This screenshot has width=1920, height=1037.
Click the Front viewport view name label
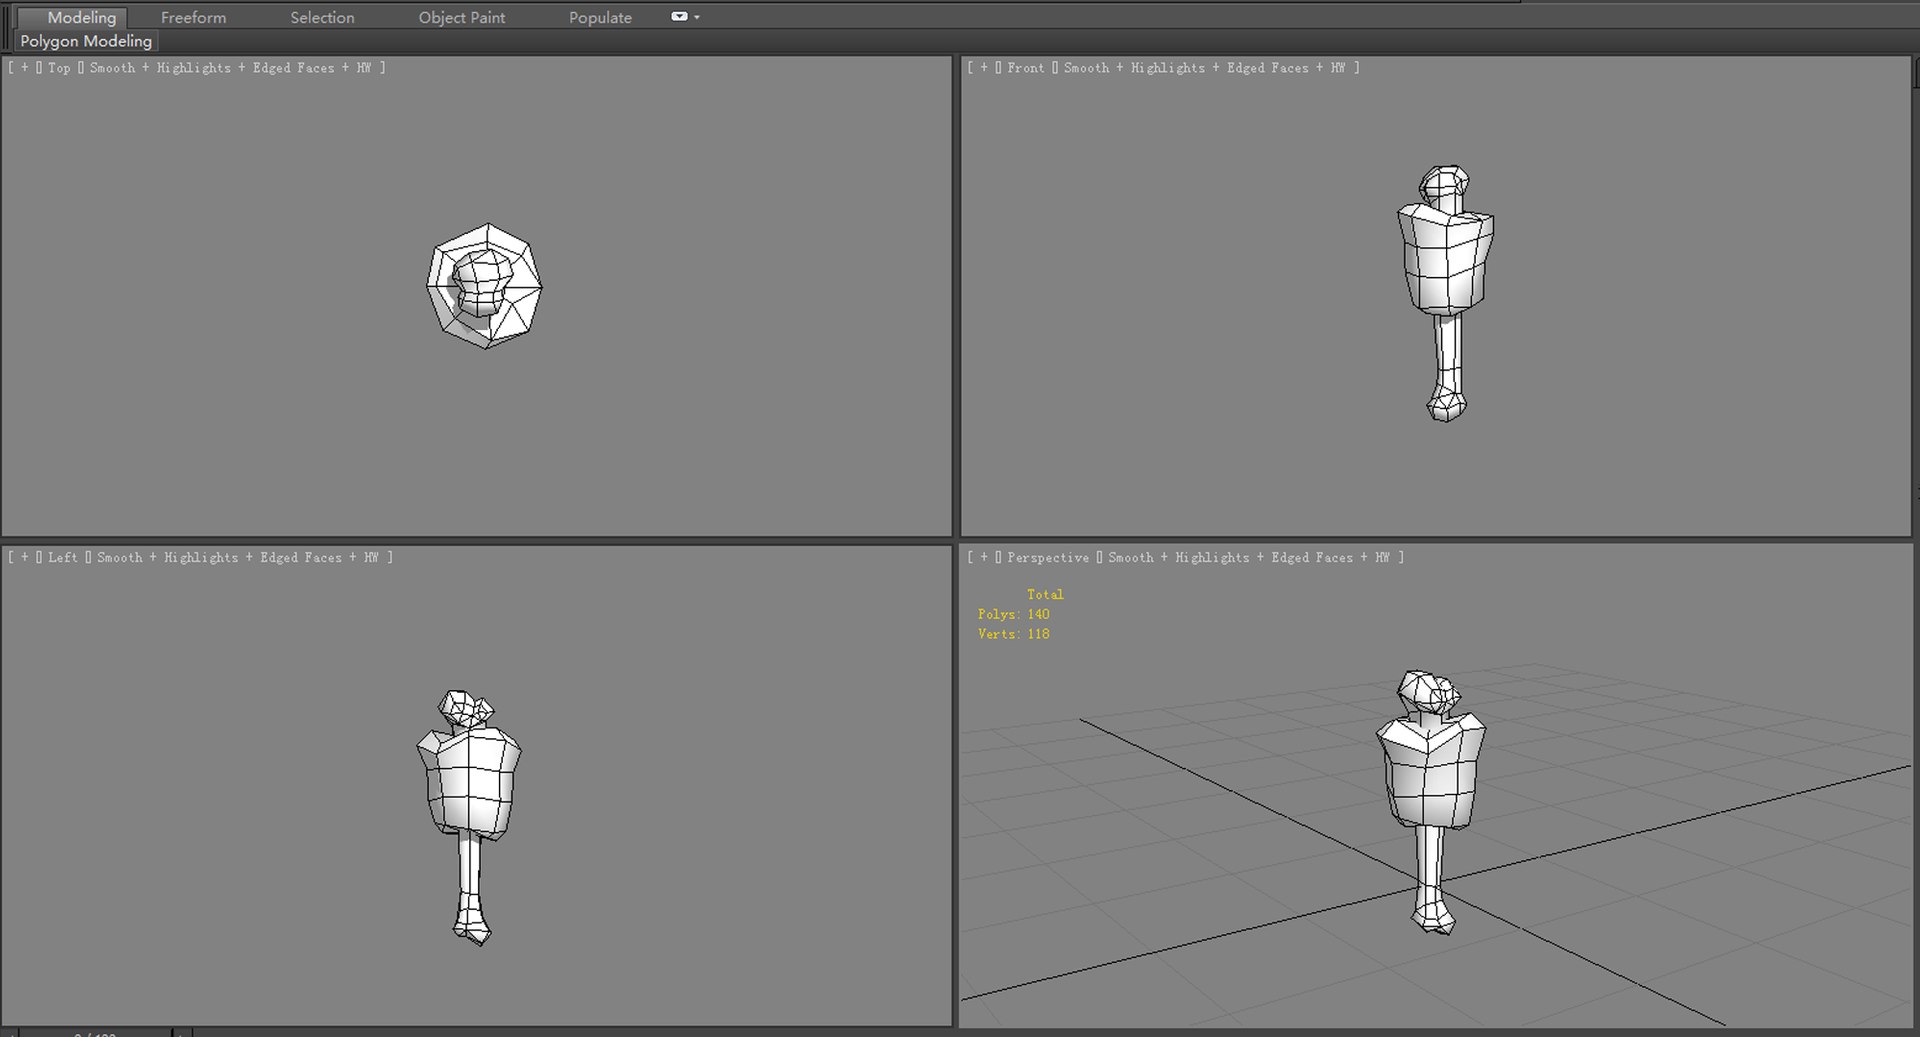coord(1025,68)
